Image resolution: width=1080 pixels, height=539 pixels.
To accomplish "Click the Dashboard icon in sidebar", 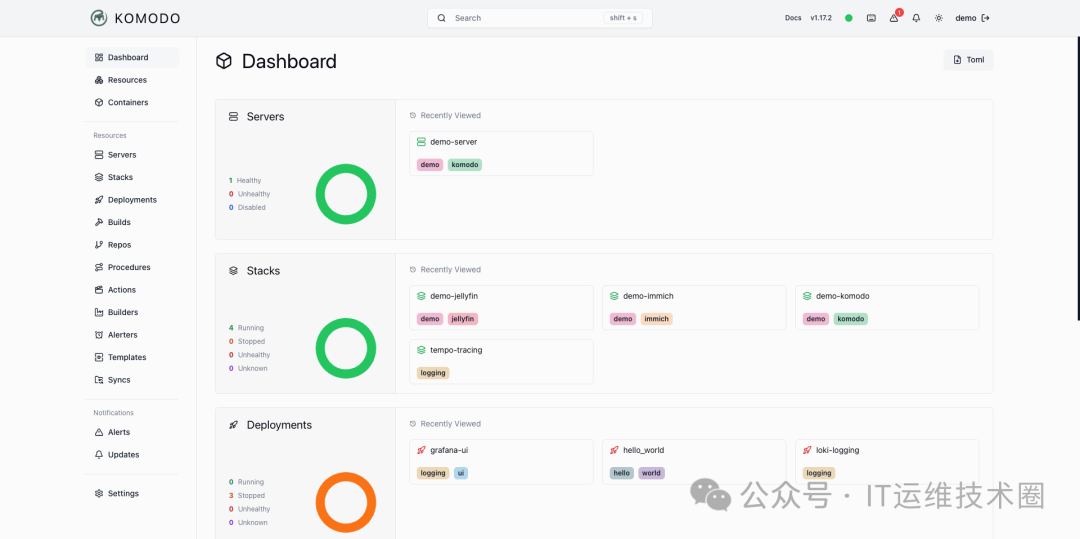I will 98,58.
